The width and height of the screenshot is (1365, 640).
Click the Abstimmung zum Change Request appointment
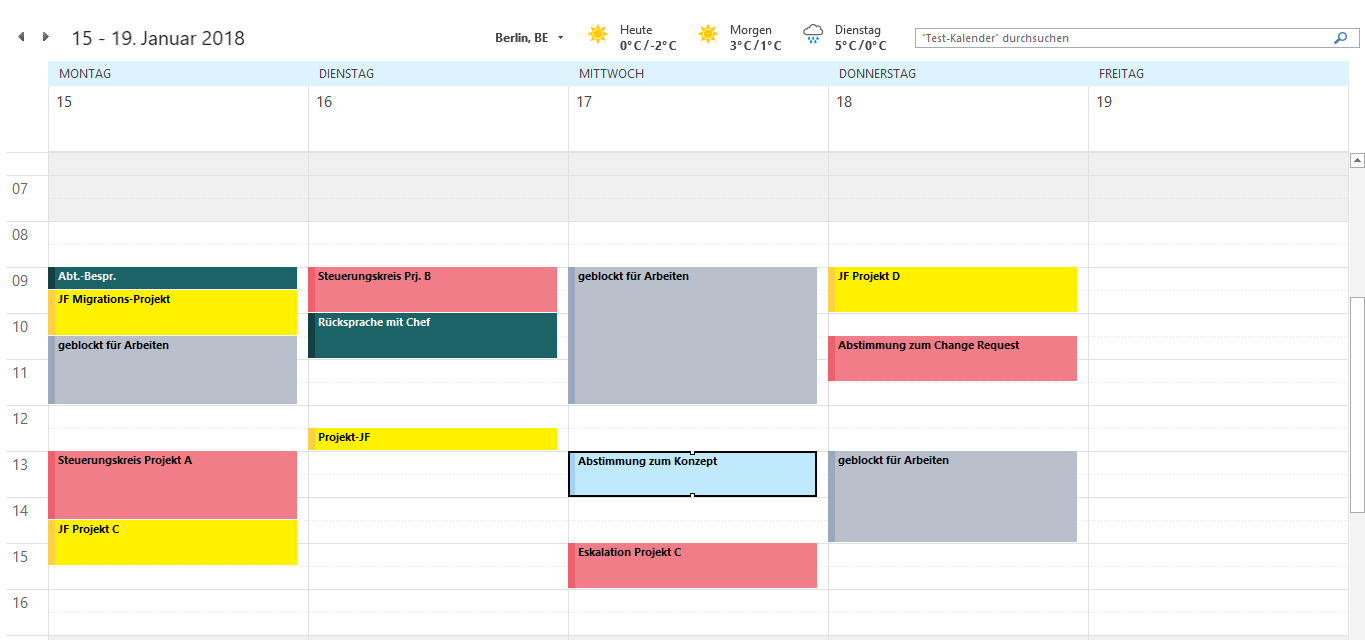point(952,358)
